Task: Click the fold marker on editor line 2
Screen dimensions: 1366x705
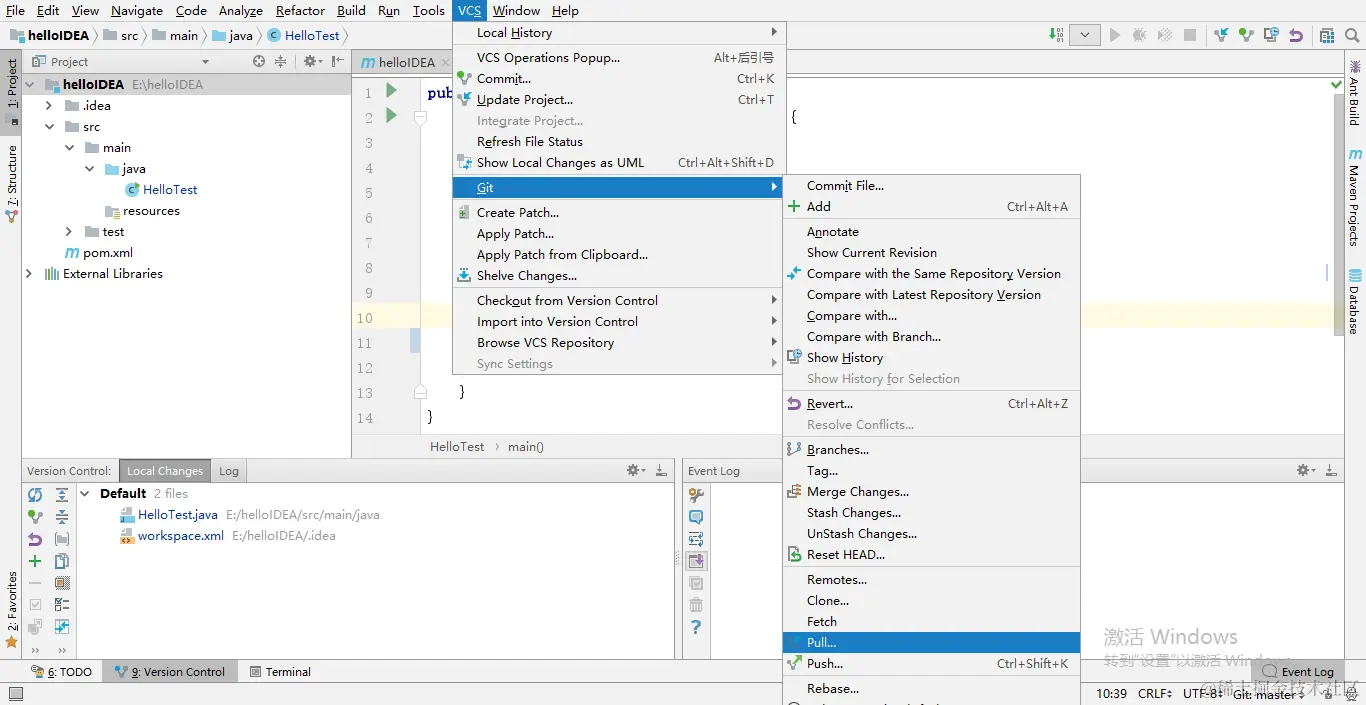Action: (421, 117)
